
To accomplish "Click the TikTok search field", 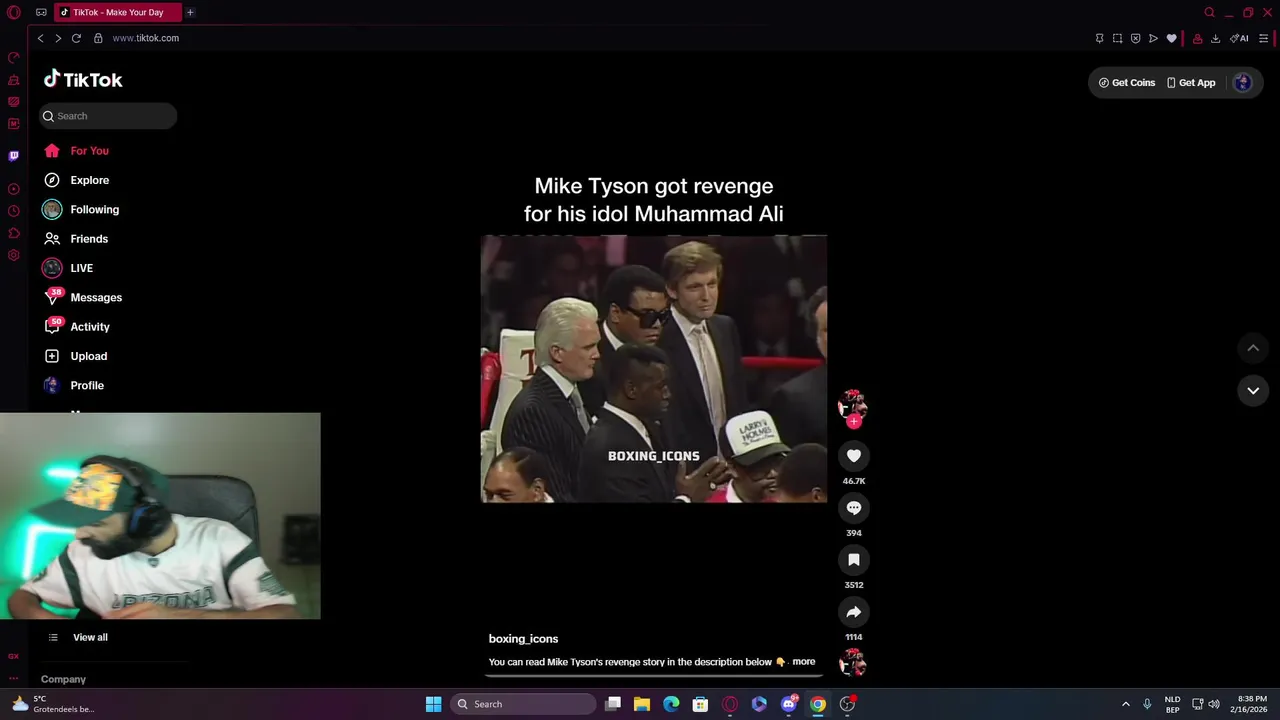I will pyautogui.click(x=108, y=116).
